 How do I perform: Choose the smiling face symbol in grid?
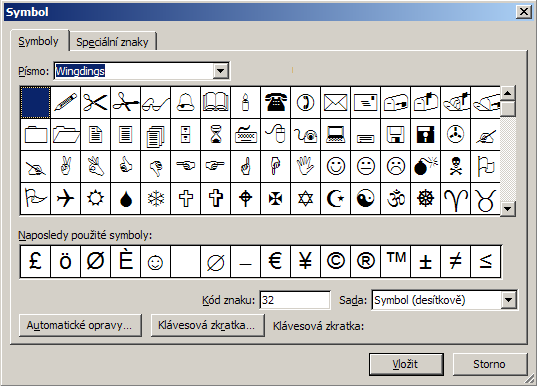coord(336,166)
